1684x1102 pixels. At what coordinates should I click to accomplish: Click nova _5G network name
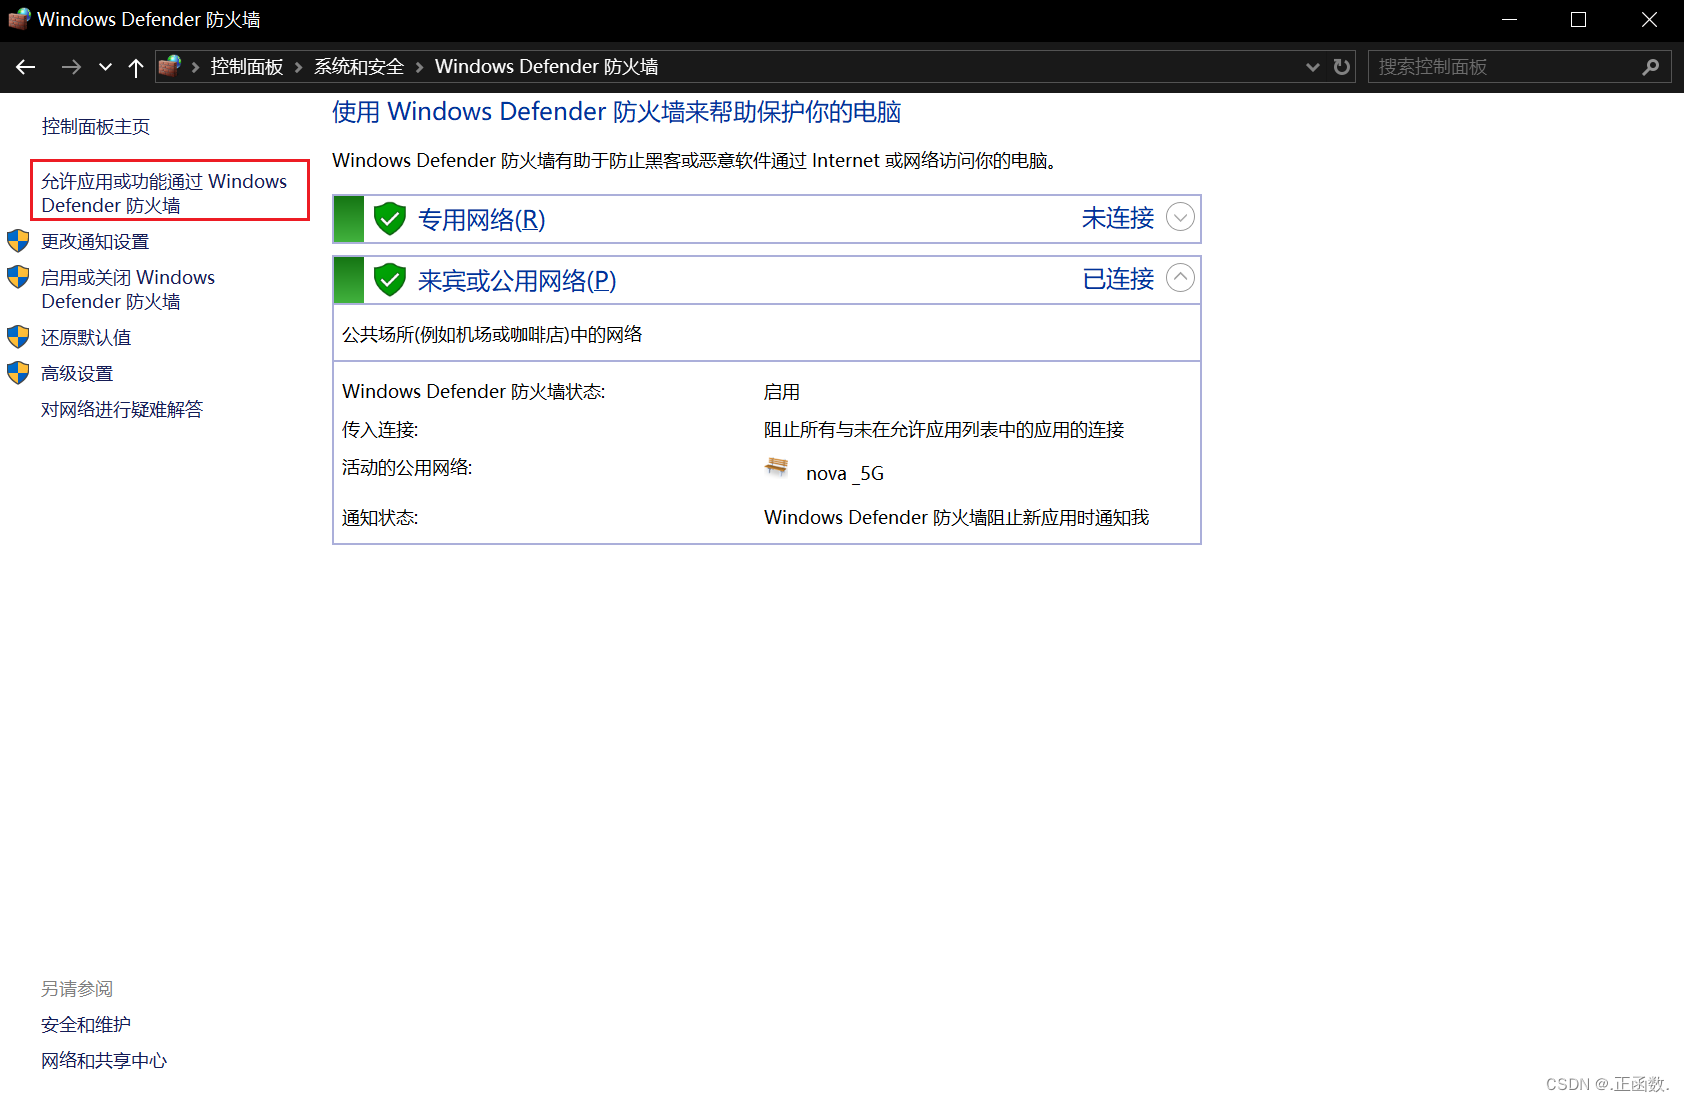845,474
